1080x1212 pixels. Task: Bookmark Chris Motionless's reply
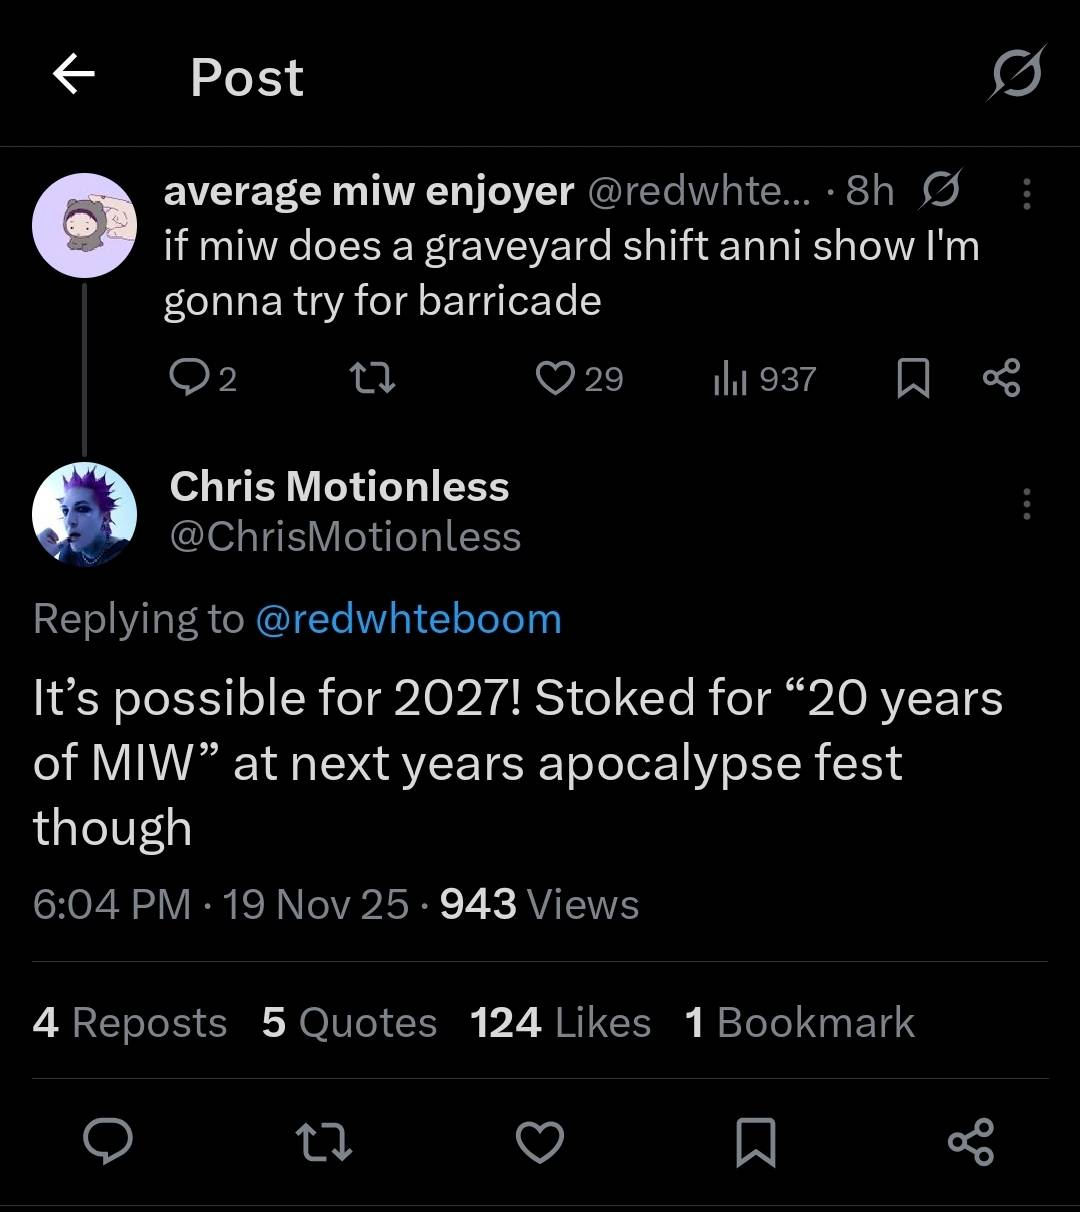pyautogui.click(x=755, y=1142)
